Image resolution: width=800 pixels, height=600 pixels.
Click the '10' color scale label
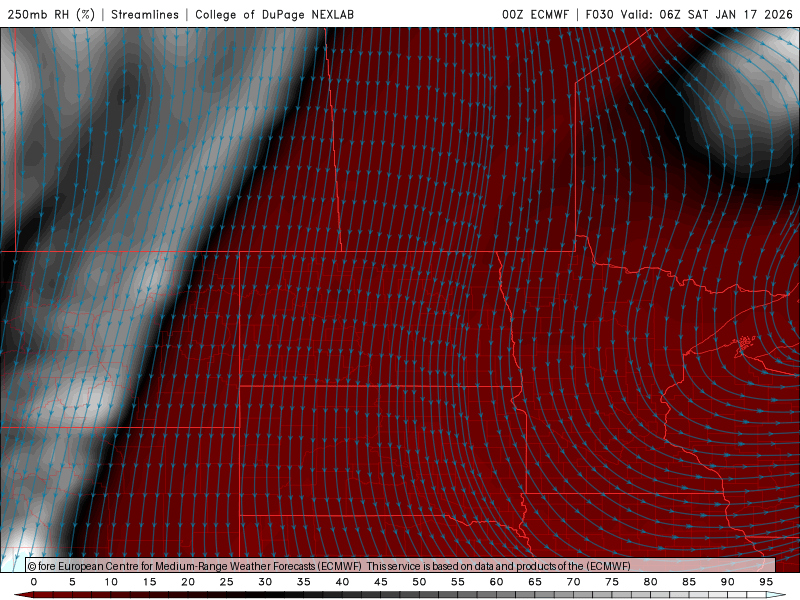click(111, 582)
